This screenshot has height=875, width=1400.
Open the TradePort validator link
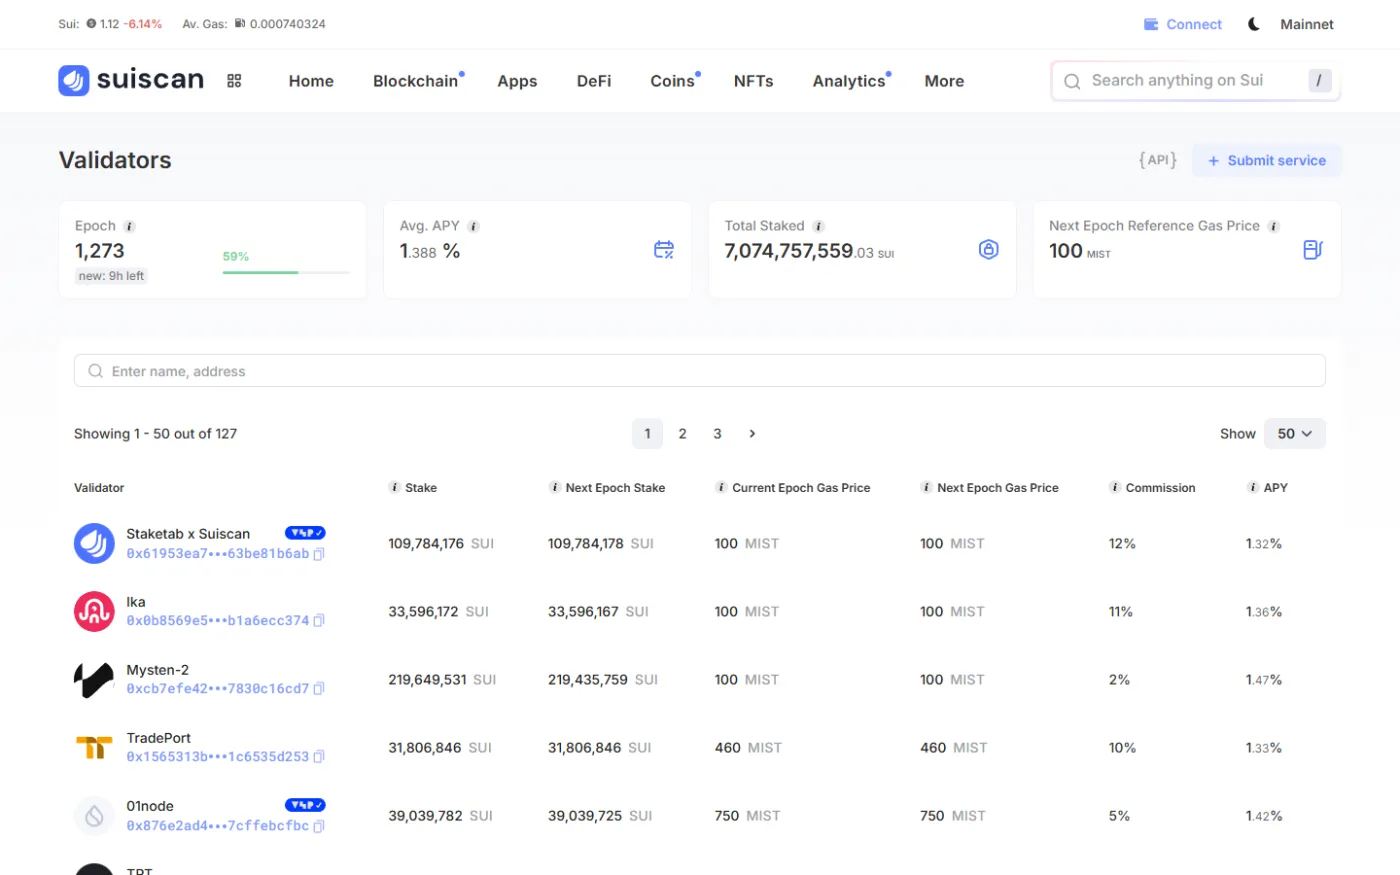pyautogui.click(x=158, y=738)
